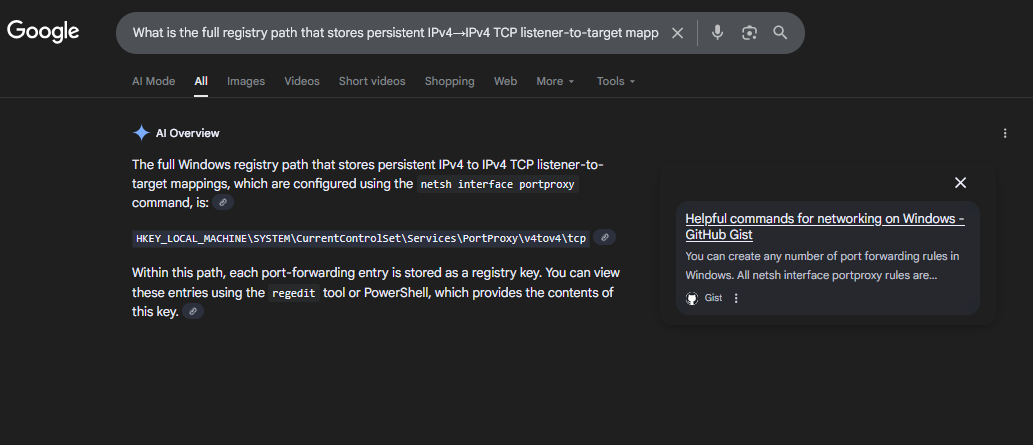Open the Gist result three-dot menu
Viewport: 1033px width, 445px height.
tap(736, 298)
